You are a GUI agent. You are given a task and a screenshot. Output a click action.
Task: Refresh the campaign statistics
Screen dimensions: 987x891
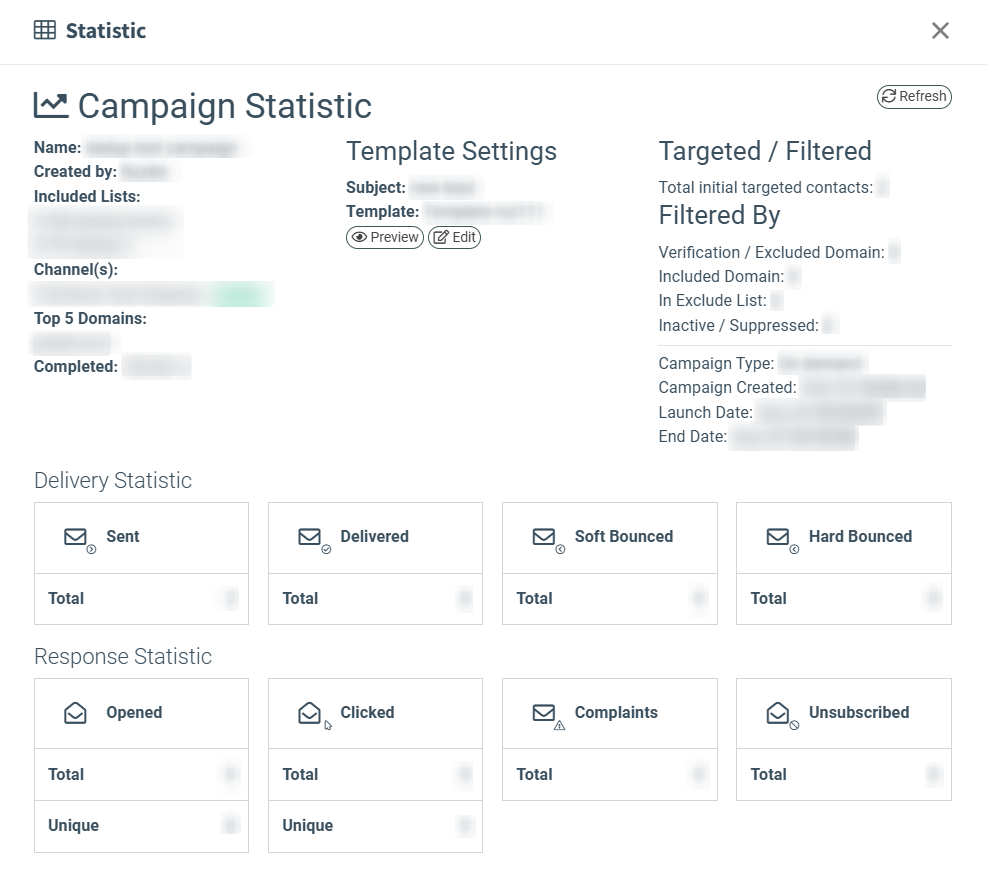914,96
